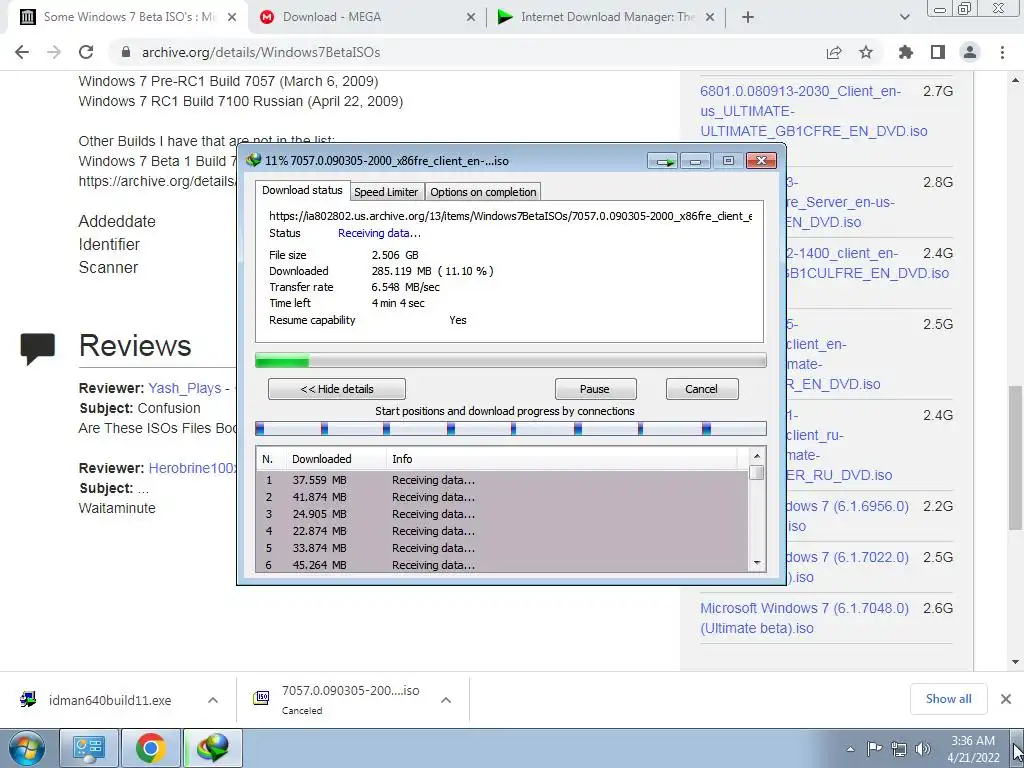Select connection row 2 with 41.874 MB

pos(503,497)
